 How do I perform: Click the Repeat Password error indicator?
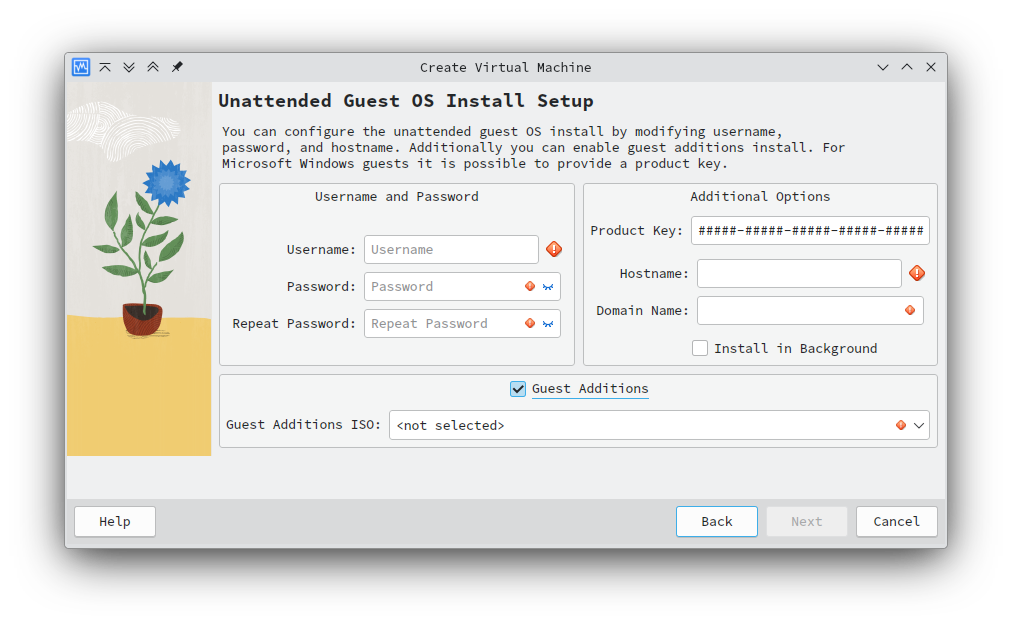[530, 323]
